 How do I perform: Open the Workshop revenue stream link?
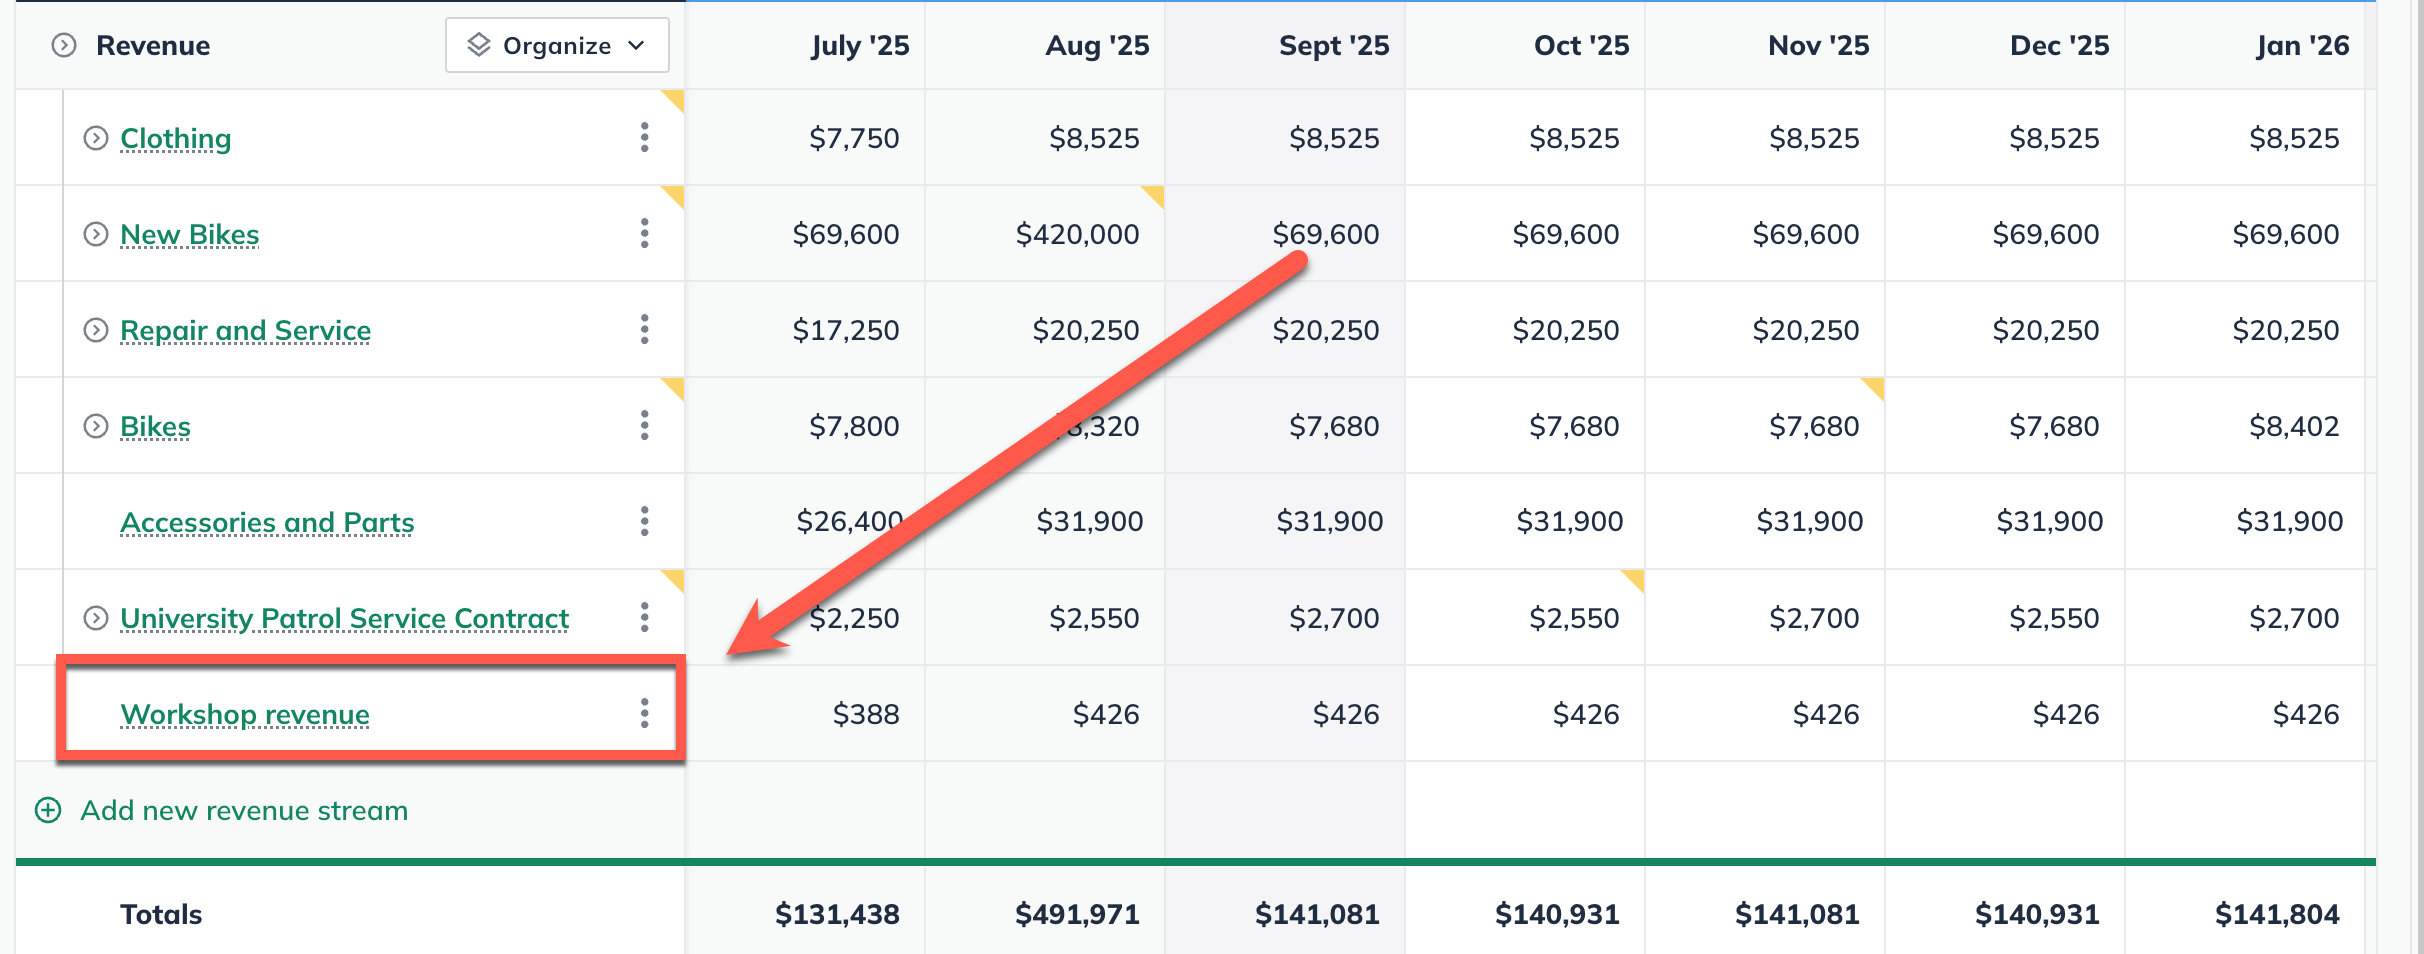pos(245,714)
